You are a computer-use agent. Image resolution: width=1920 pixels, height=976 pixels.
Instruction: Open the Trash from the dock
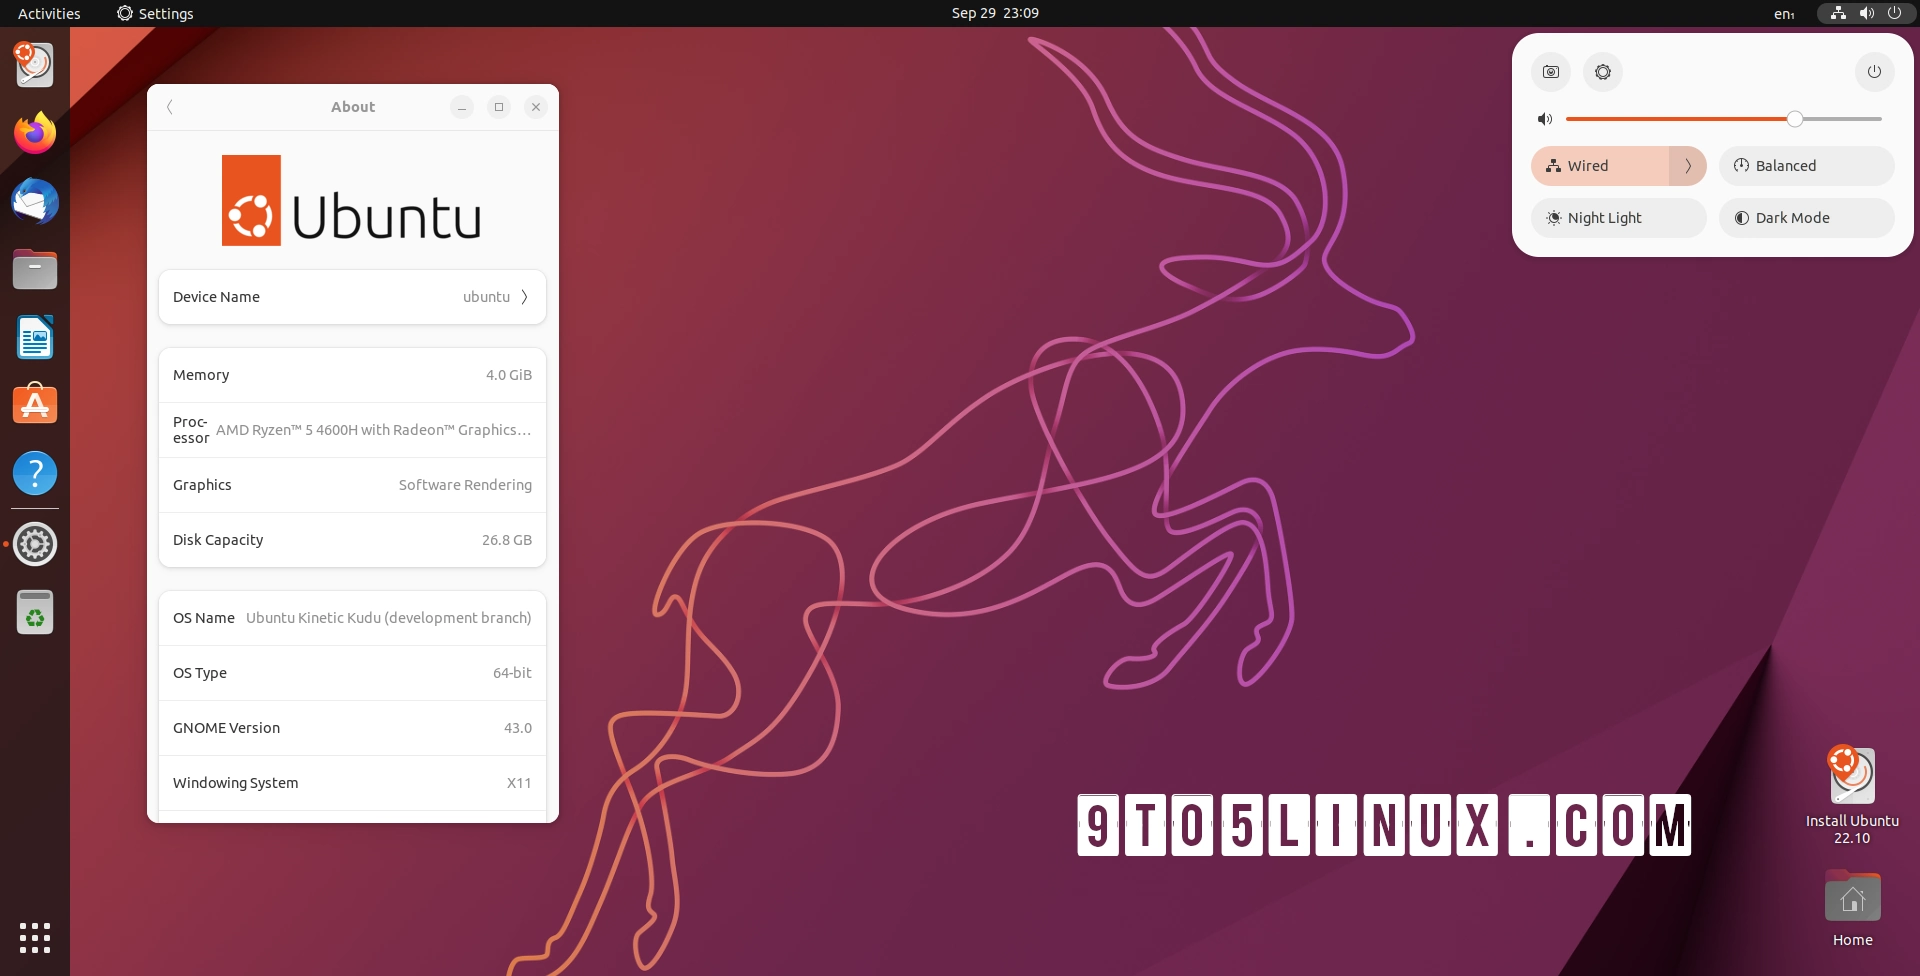click(35, 612)
